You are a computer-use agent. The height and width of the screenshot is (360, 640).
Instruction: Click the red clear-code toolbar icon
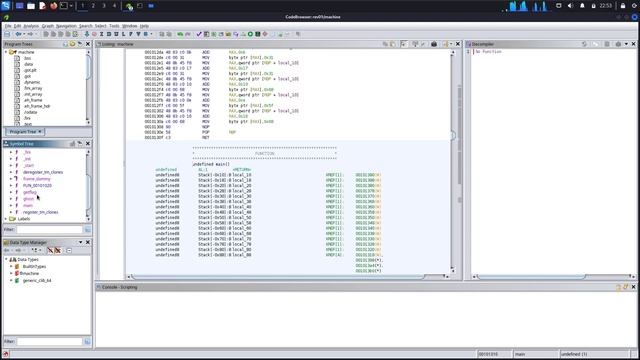tap(94, 34)
